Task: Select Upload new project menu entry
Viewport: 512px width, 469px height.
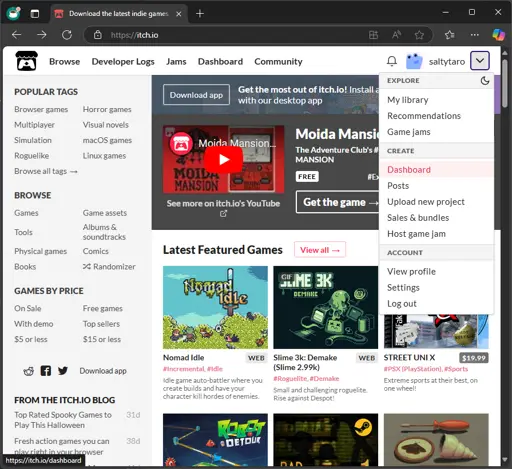Action: (426, 202)
